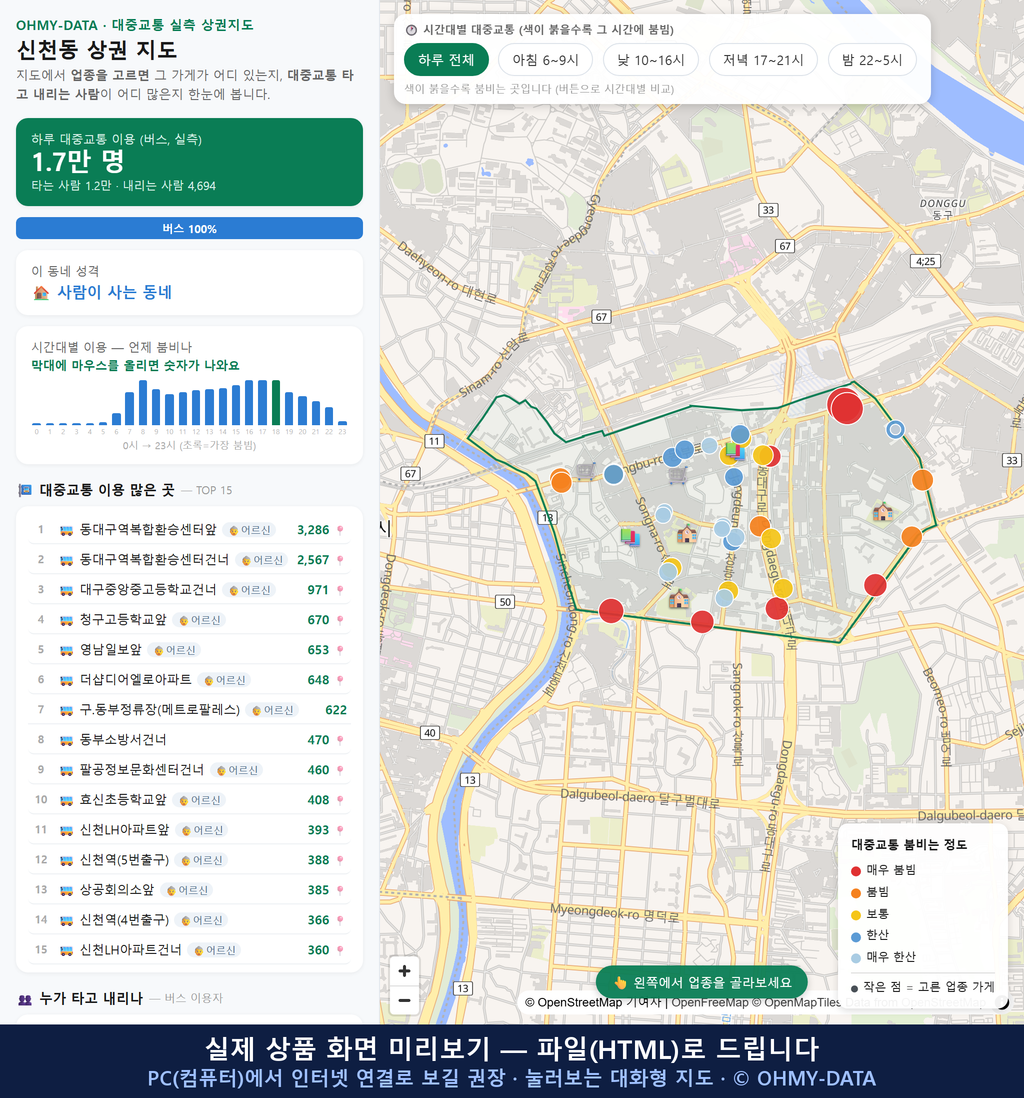Click the chart bar above hour label 22

[329, 416]
